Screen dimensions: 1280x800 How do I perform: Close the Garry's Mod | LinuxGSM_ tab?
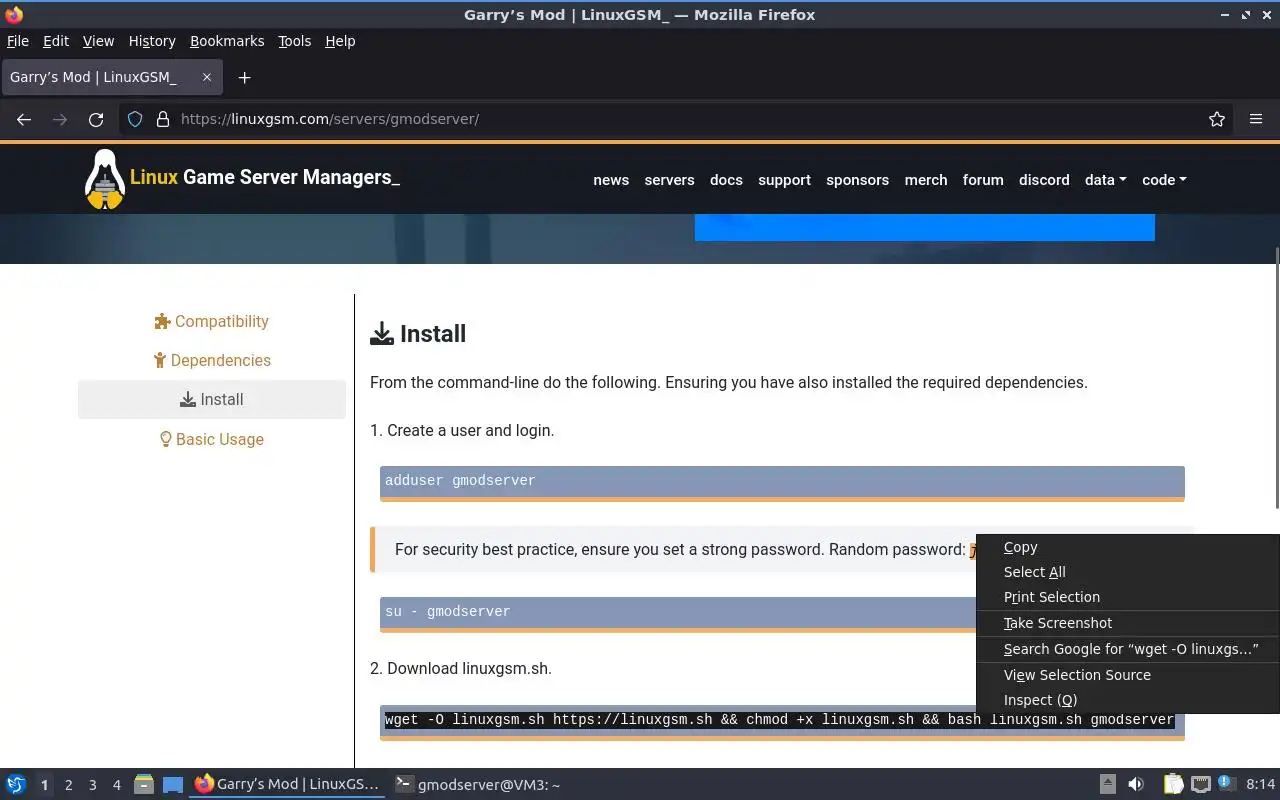[x=207, y=77]
